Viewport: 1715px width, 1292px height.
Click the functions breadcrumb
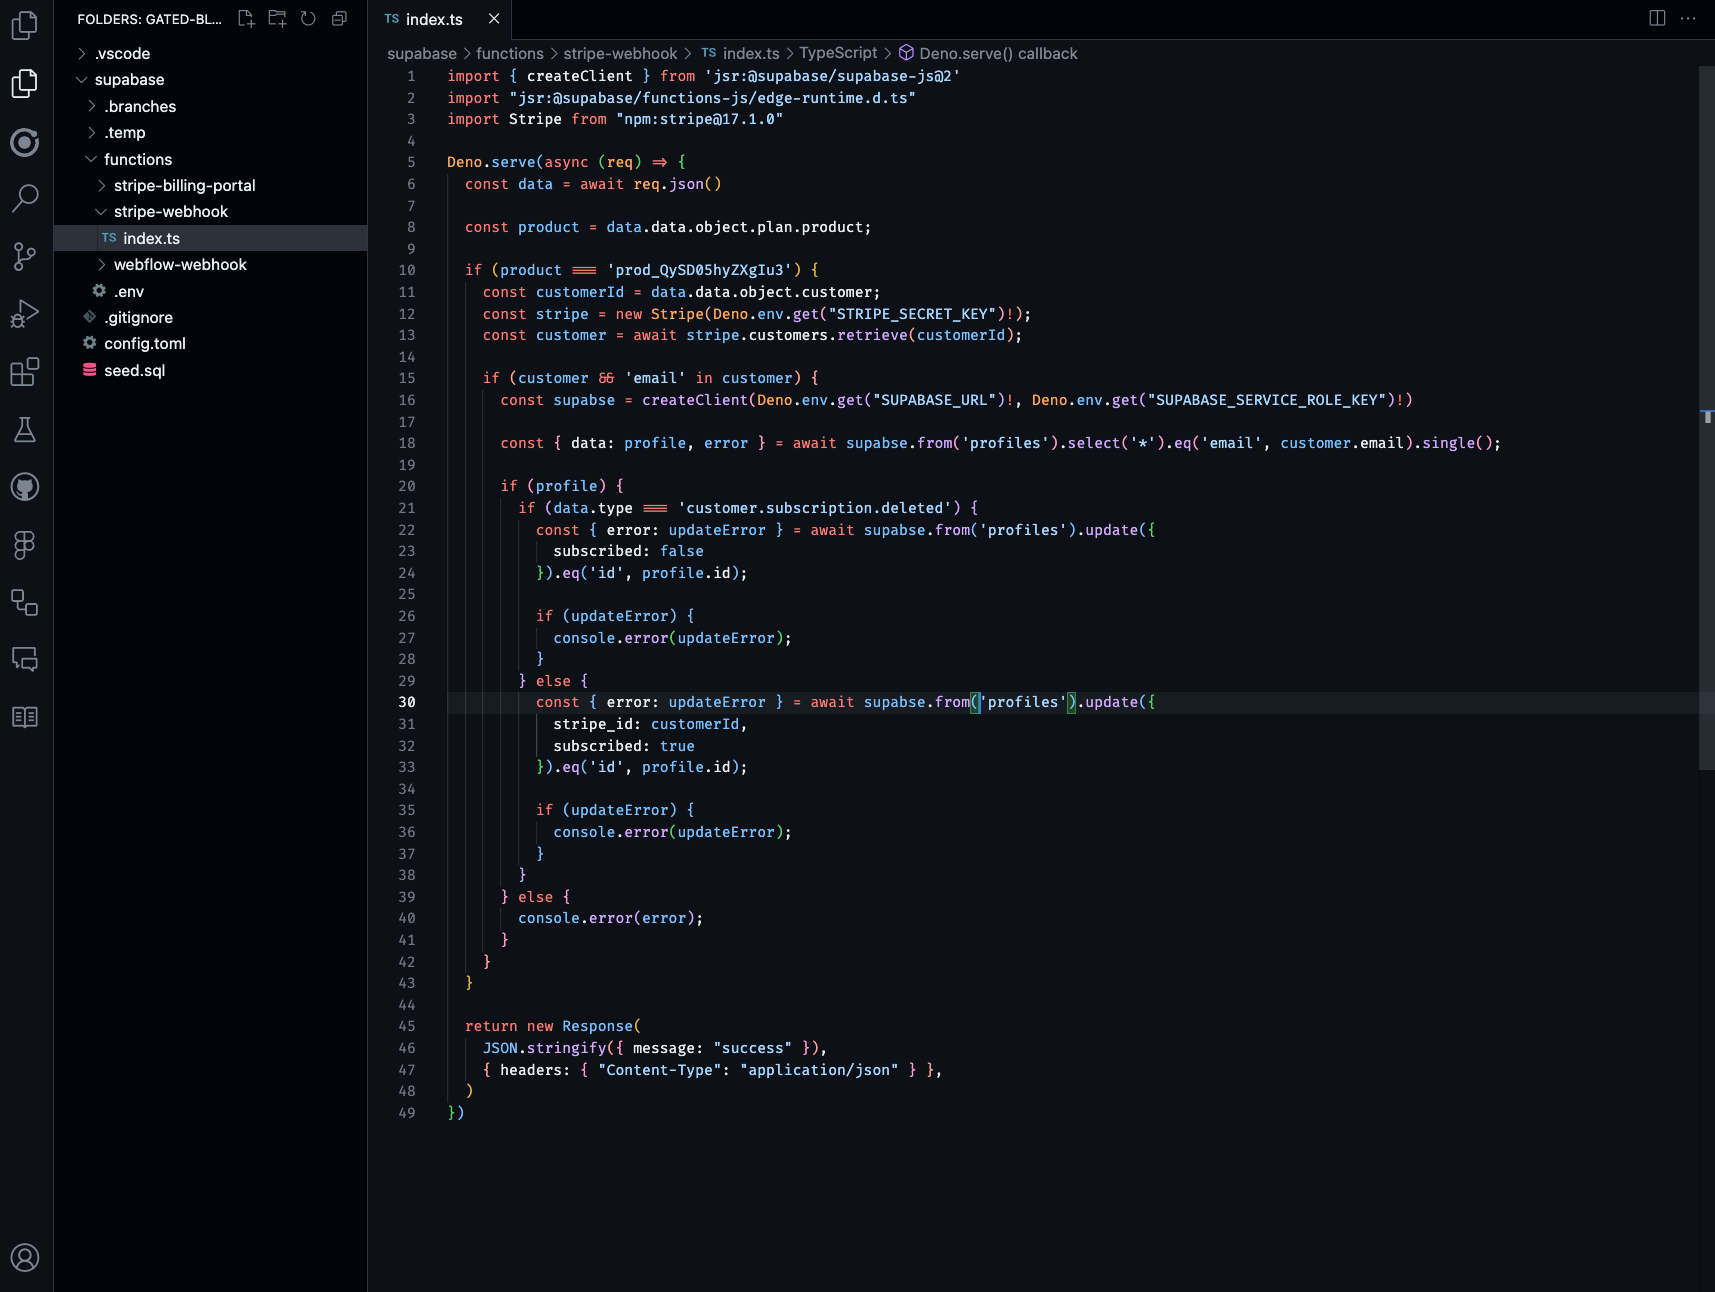pyautogui.click(x=510, y=53)
